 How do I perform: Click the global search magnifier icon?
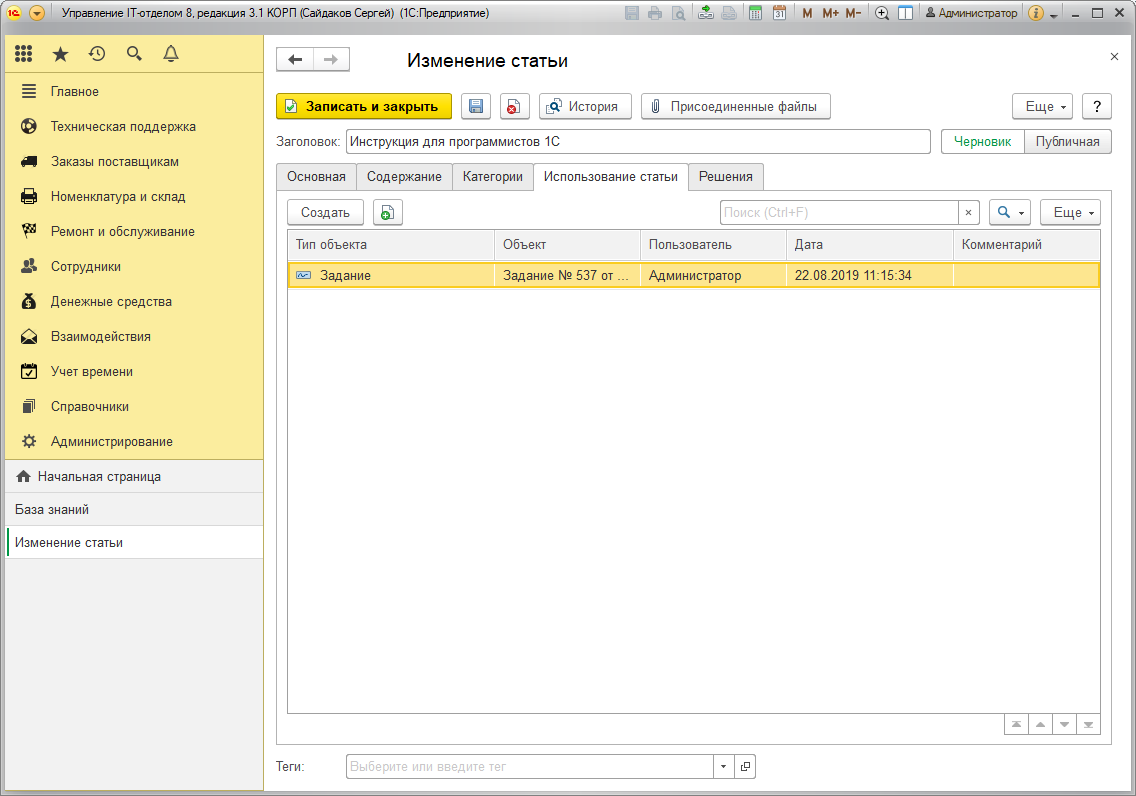tap(134, 54)
